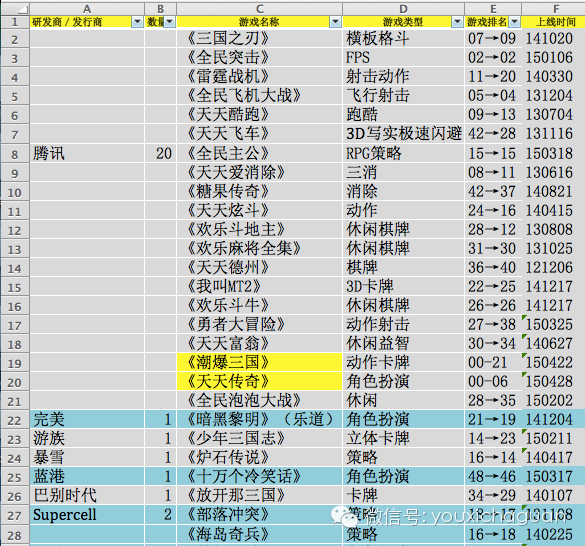The image size is (585, 546).
Task: Select game type cell 3D写实极速闪避
Action: click(x=403, y=134)
